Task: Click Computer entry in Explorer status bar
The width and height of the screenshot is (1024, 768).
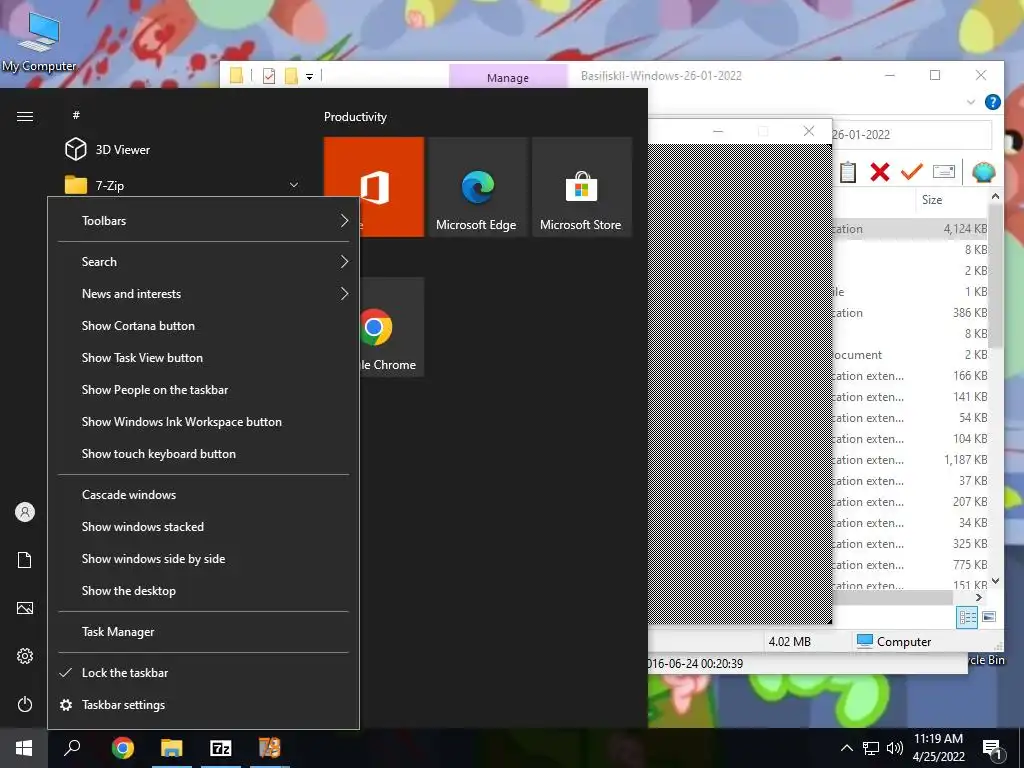Action: (x=893, y=641)
